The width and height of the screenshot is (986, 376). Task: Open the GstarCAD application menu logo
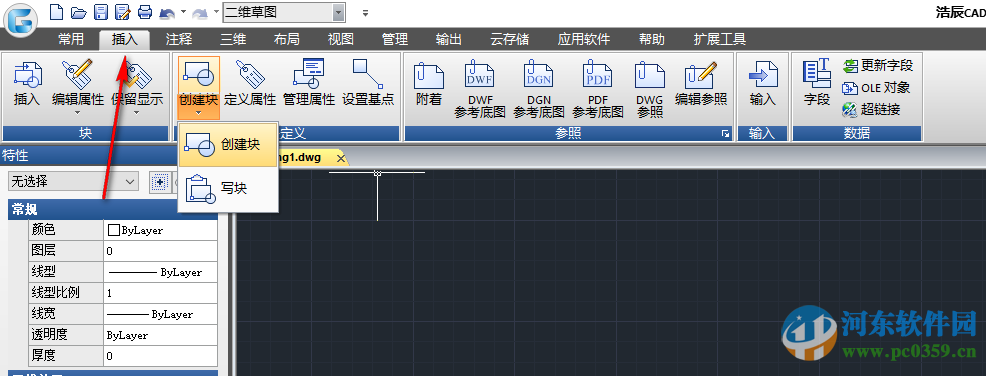pyautogui.click(x=21, y=19)
